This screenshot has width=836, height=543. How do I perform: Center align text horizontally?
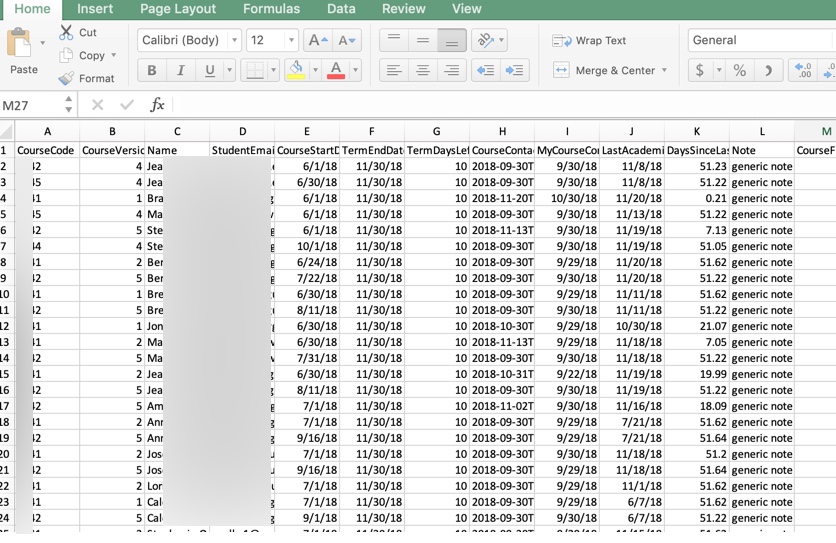tap(423, 70)
